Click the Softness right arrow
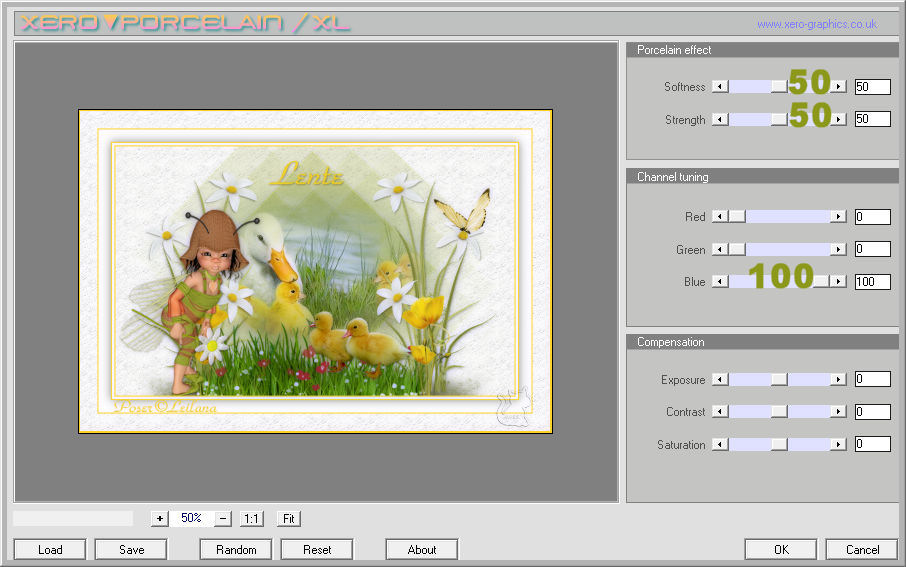 tap(838, 87)
